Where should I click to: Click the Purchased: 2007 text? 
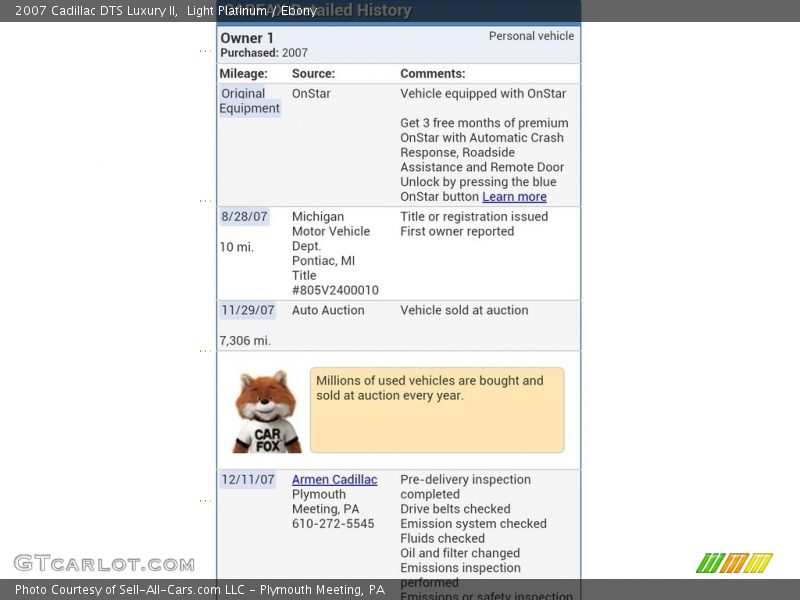264,53
